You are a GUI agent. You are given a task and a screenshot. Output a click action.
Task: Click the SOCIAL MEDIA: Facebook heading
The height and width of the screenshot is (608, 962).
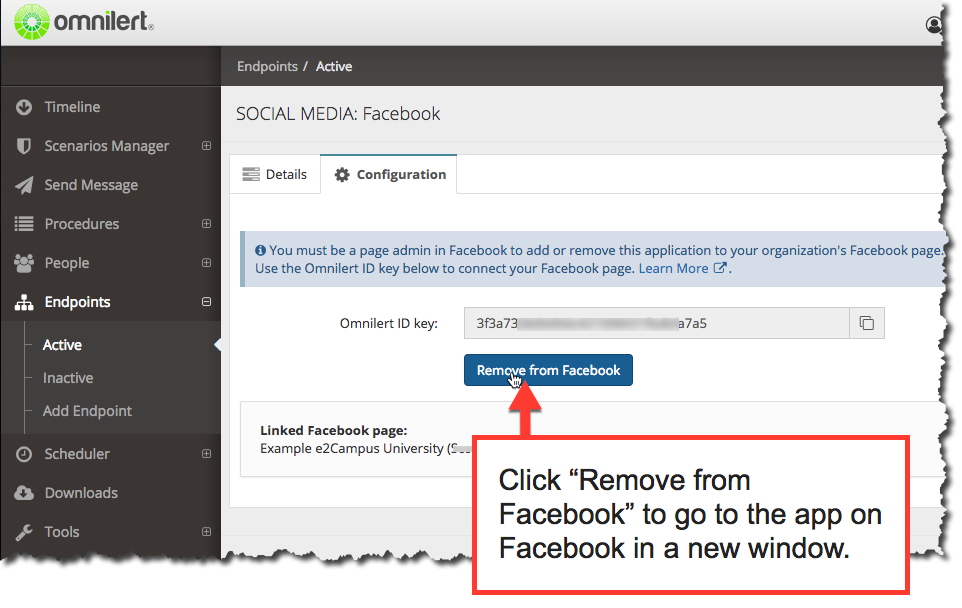click(338, 114)
